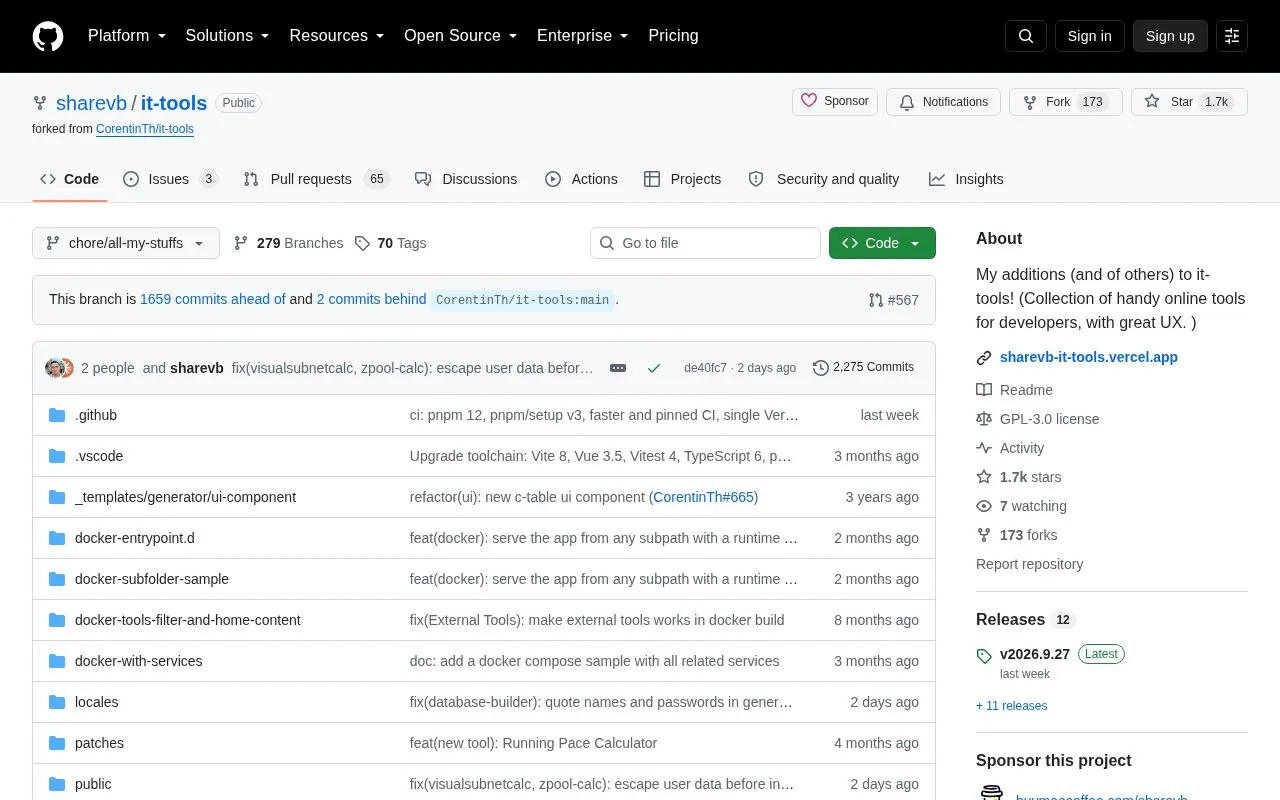Expand the green Code dropdown
The image size is (1280, 800).
(x=882, y=243)
